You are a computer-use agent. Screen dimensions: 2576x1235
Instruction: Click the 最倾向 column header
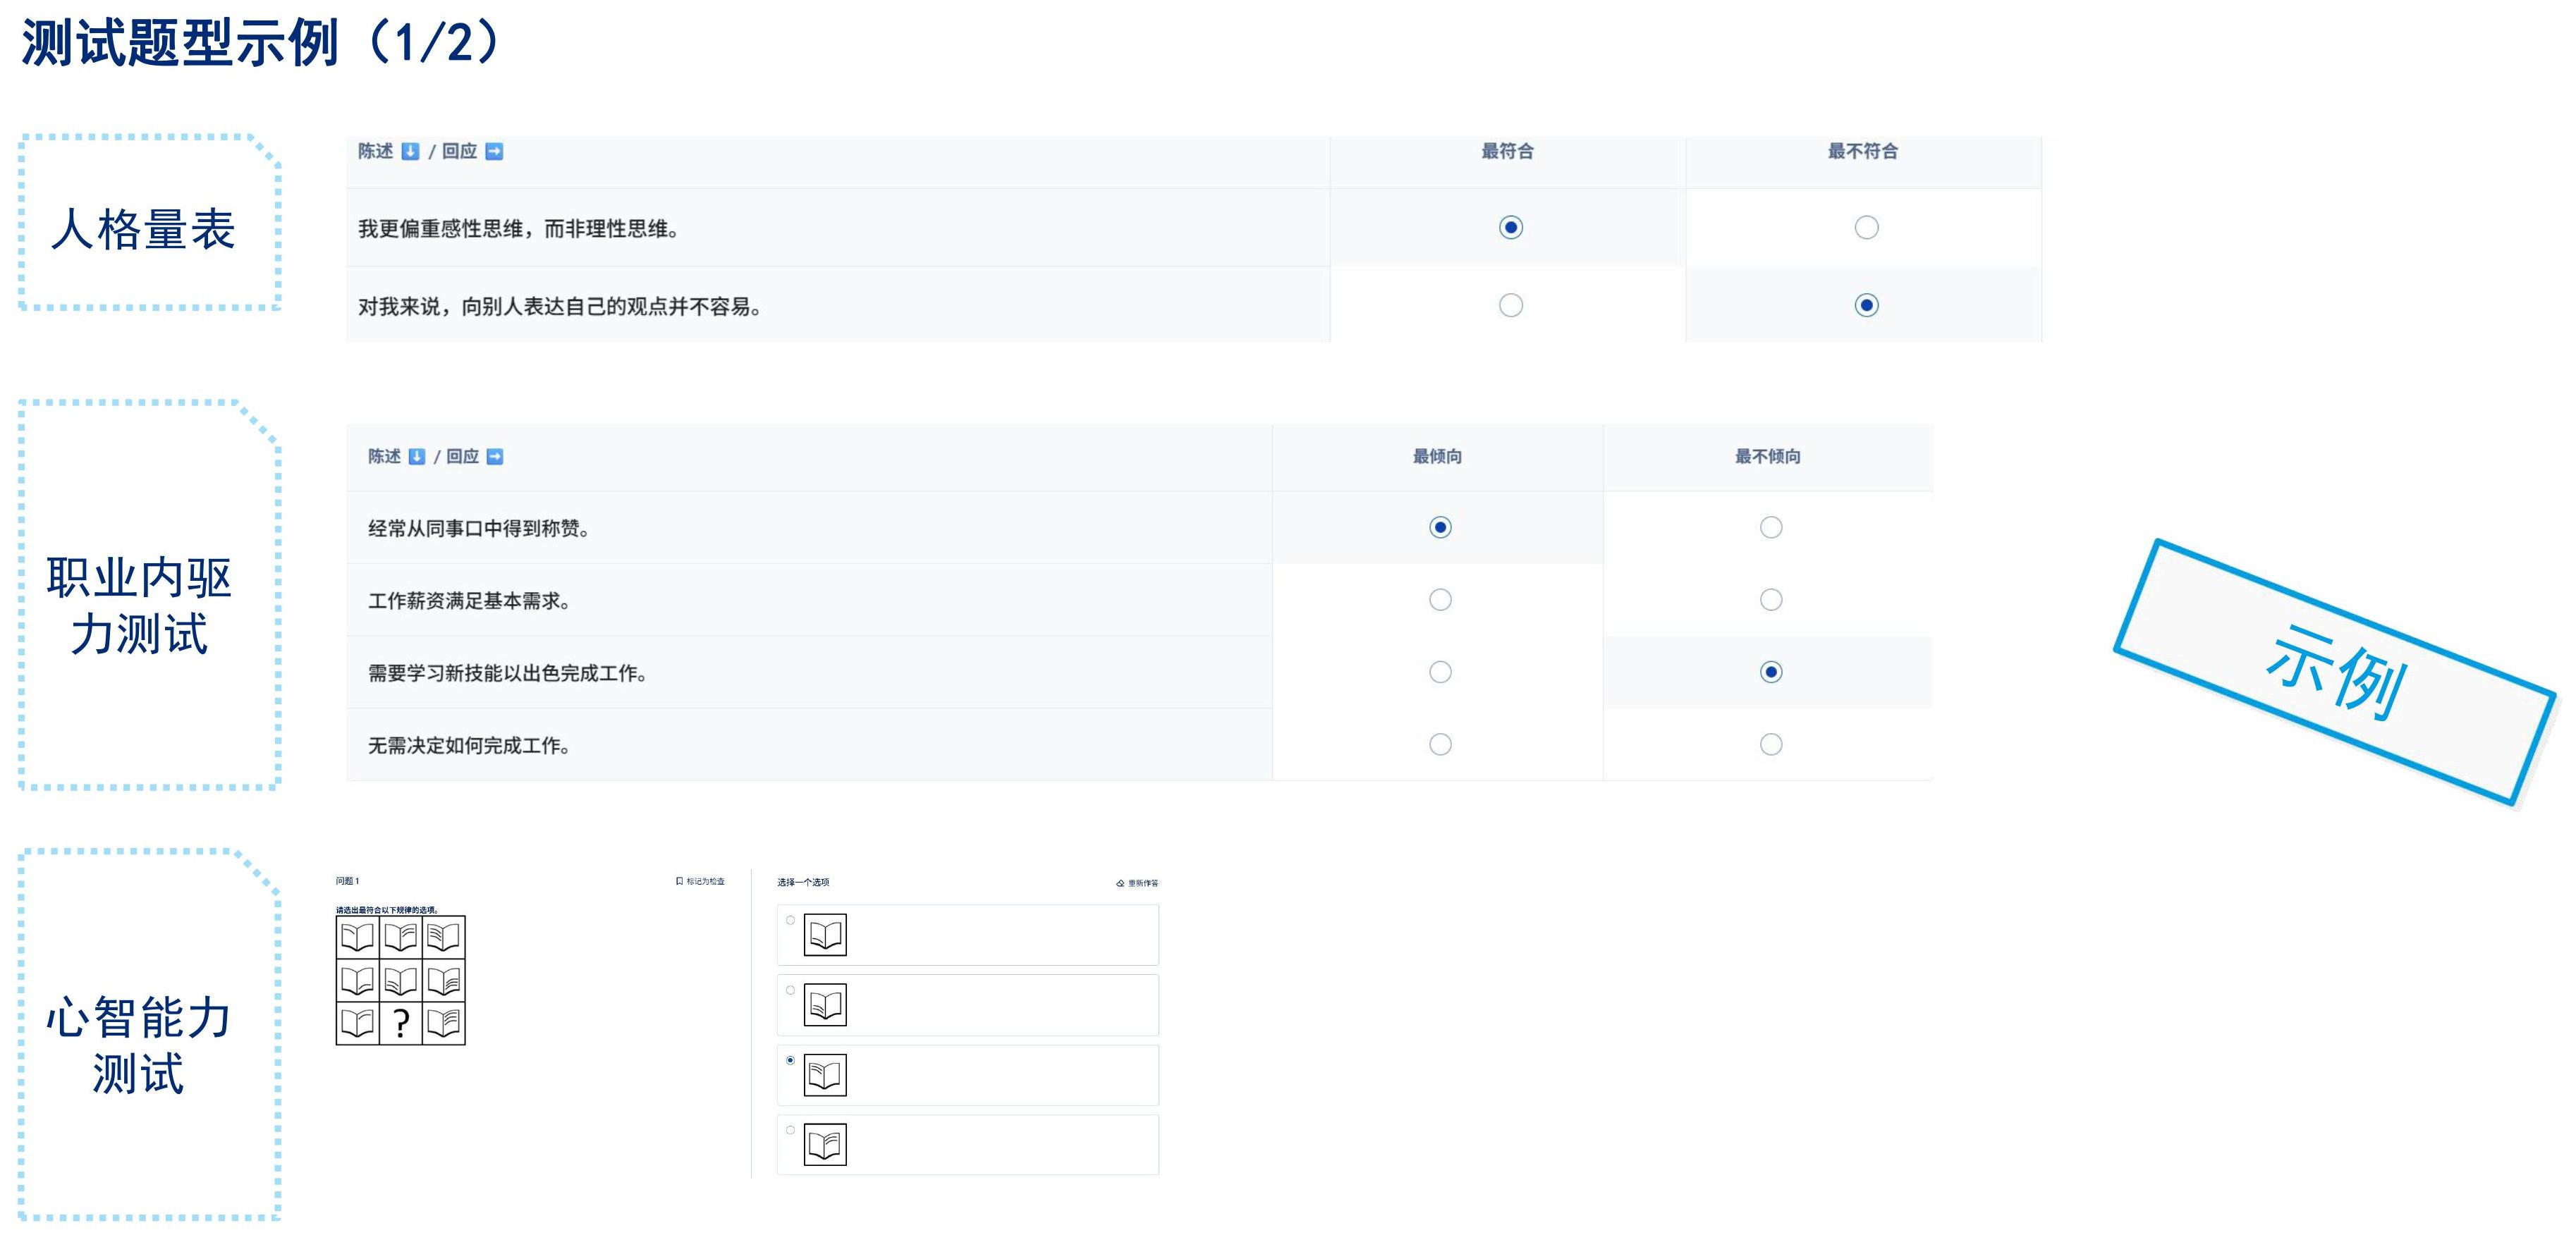coord(1437,456)
